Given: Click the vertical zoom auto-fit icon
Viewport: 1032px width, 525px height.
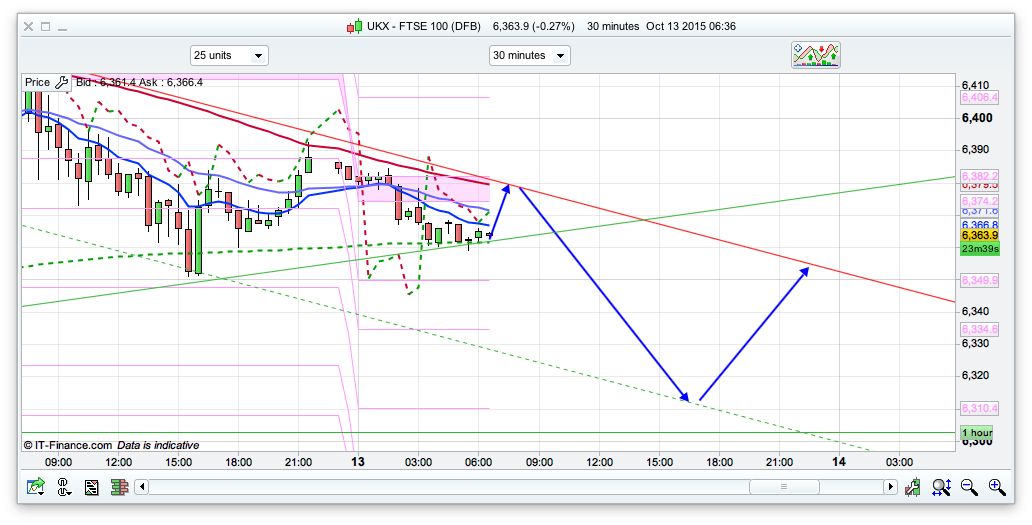Looking at the screenshot, I should (941, 487).
